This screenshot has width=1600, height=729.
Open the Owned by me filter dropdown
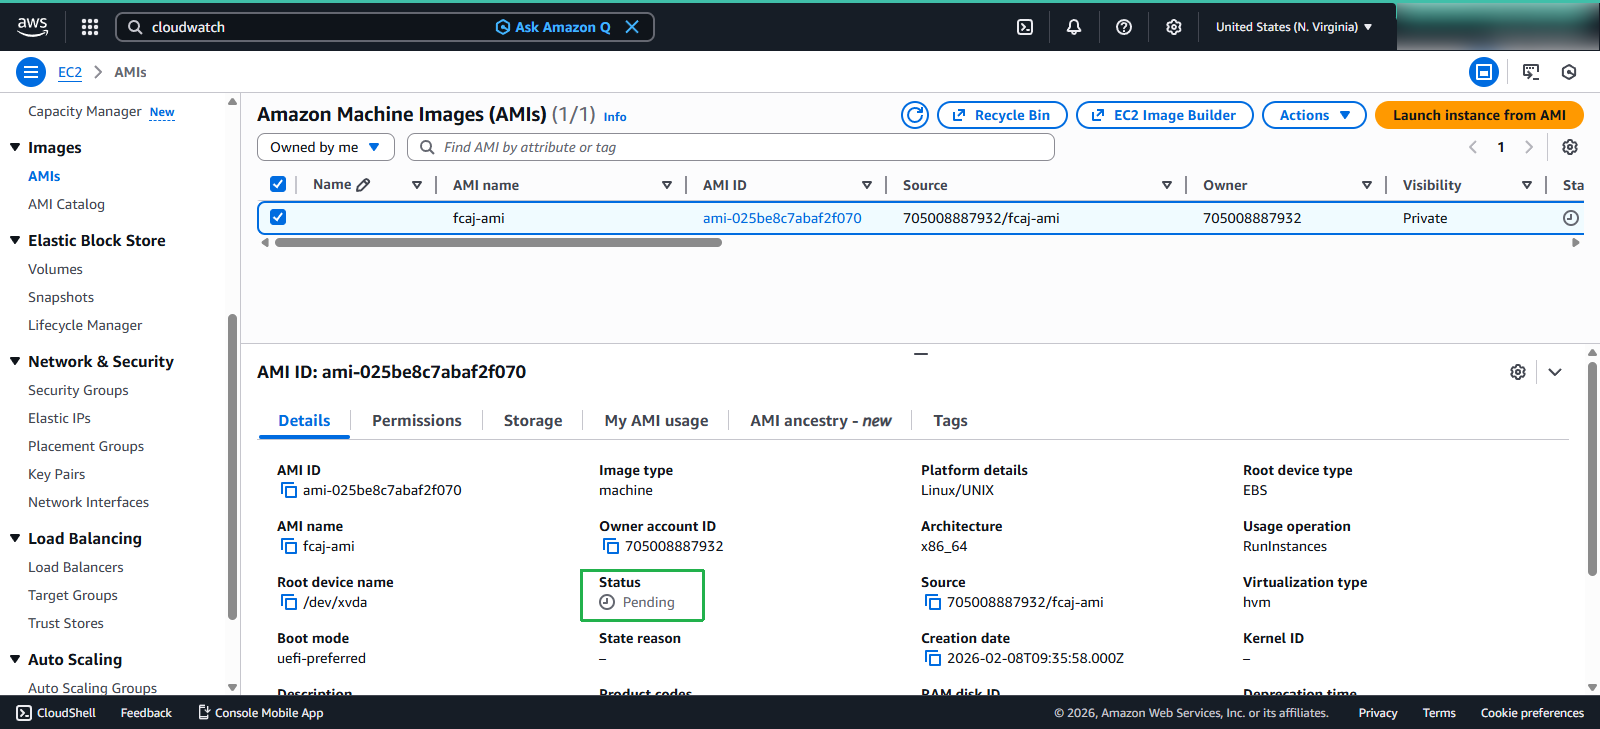coord(326,147)
